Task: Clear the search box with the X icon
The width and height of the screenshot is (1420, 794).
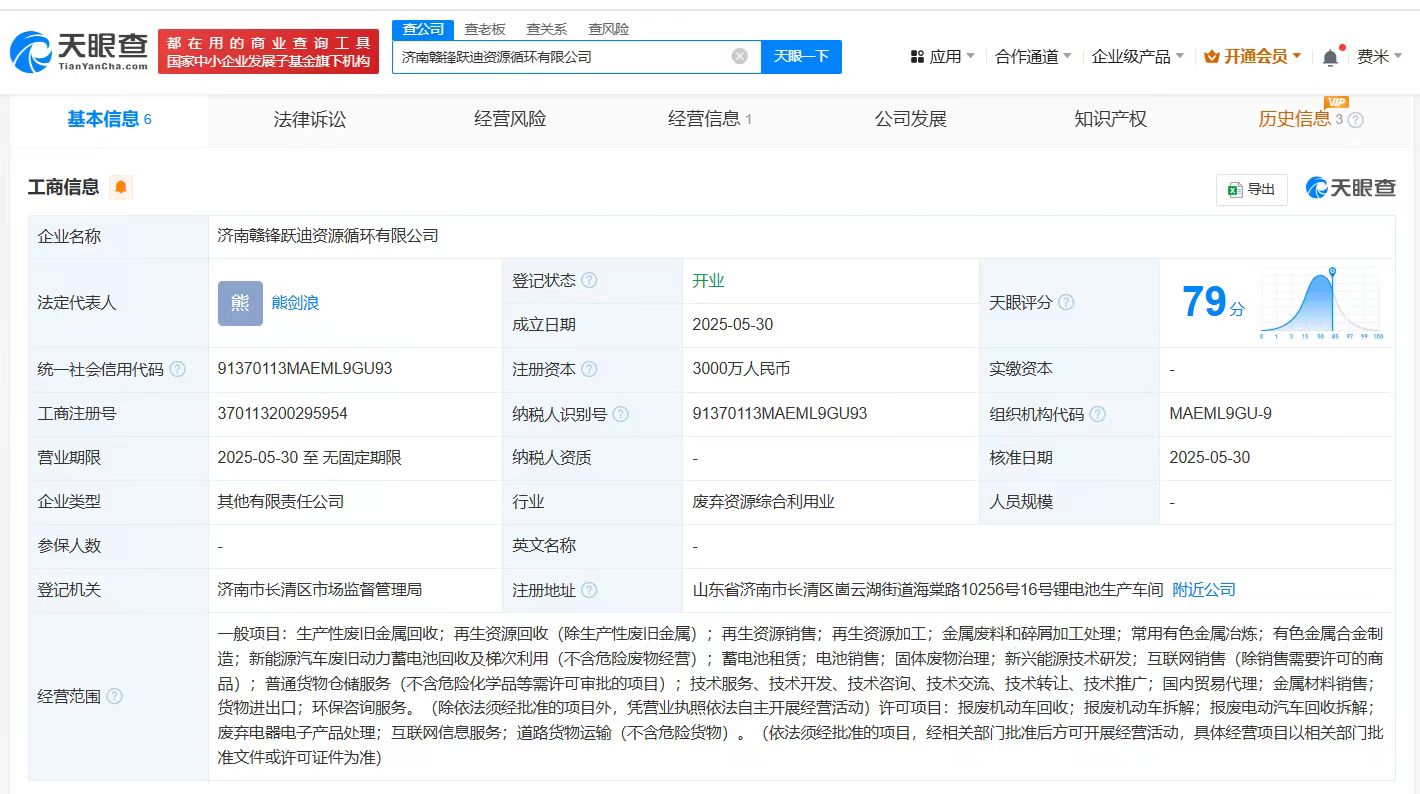Action: [740, 56]
